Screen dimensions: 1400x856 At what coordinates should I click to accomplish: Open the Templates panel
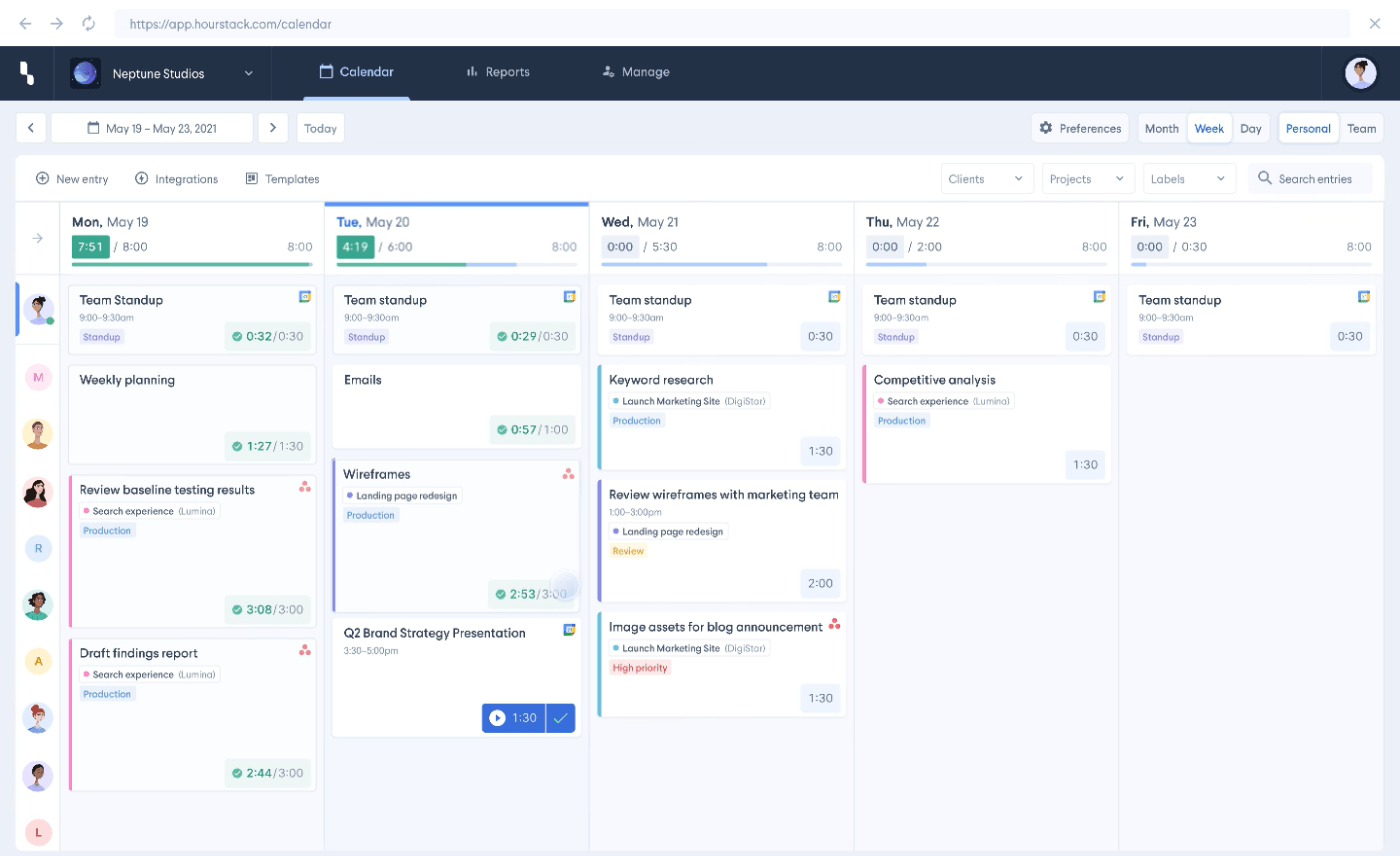(x=282, y=179)
